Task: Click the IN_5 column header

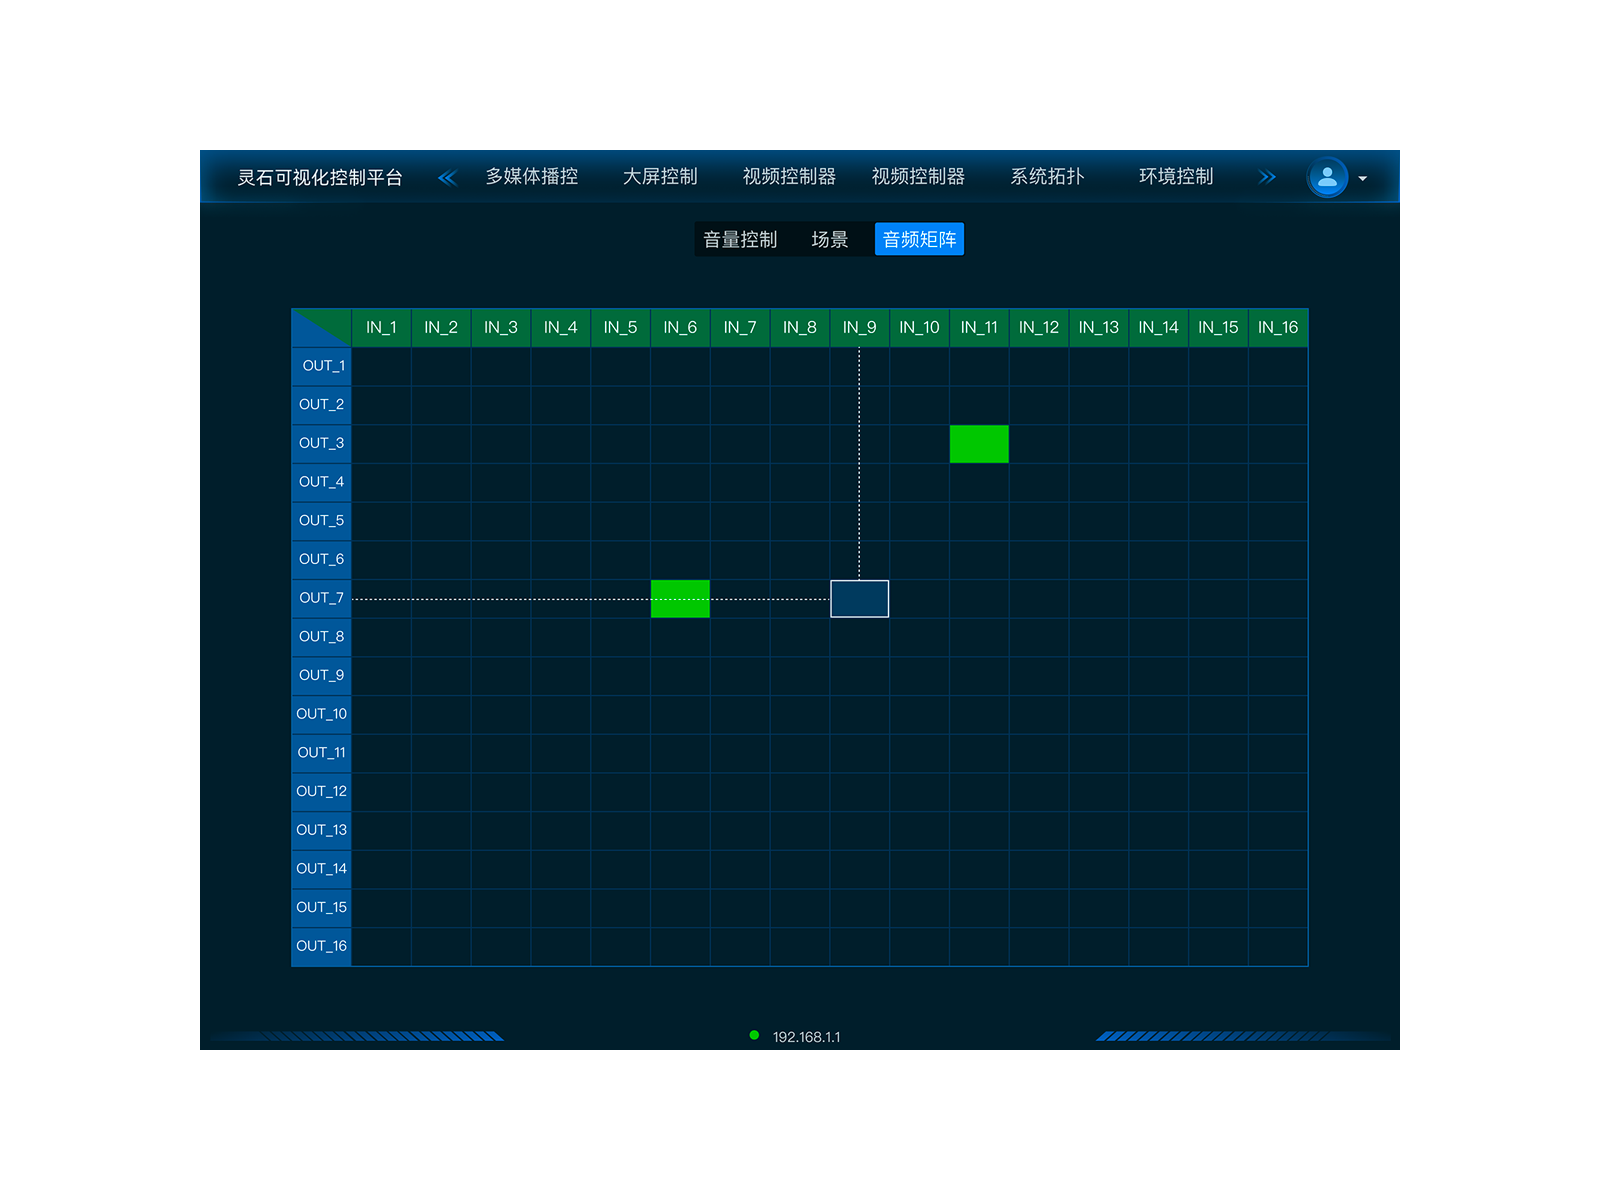Action: point(620,328)
